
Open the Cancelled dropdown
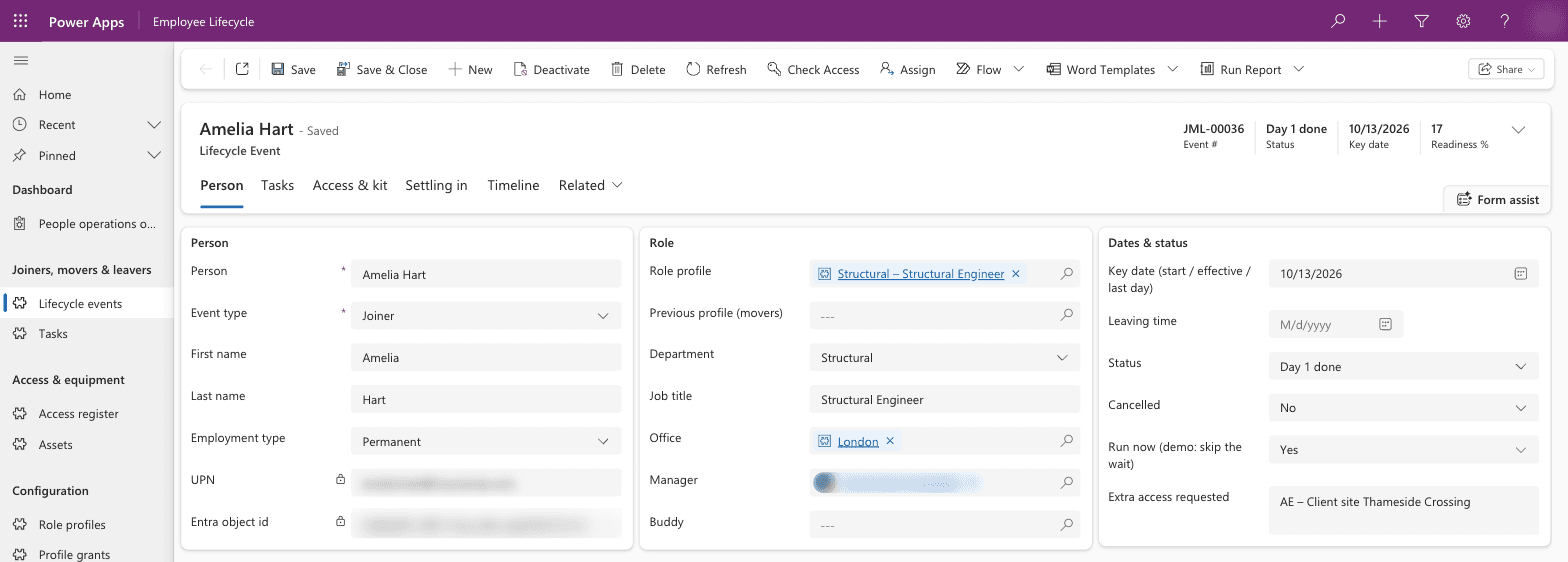point(1403,408)
